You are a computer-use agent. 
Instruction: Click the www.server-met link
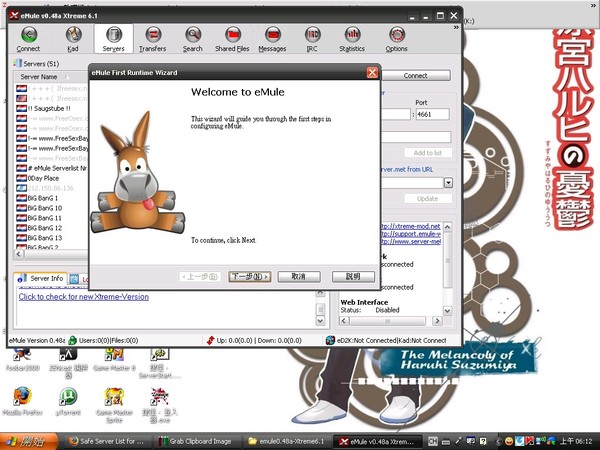[411, 241]
